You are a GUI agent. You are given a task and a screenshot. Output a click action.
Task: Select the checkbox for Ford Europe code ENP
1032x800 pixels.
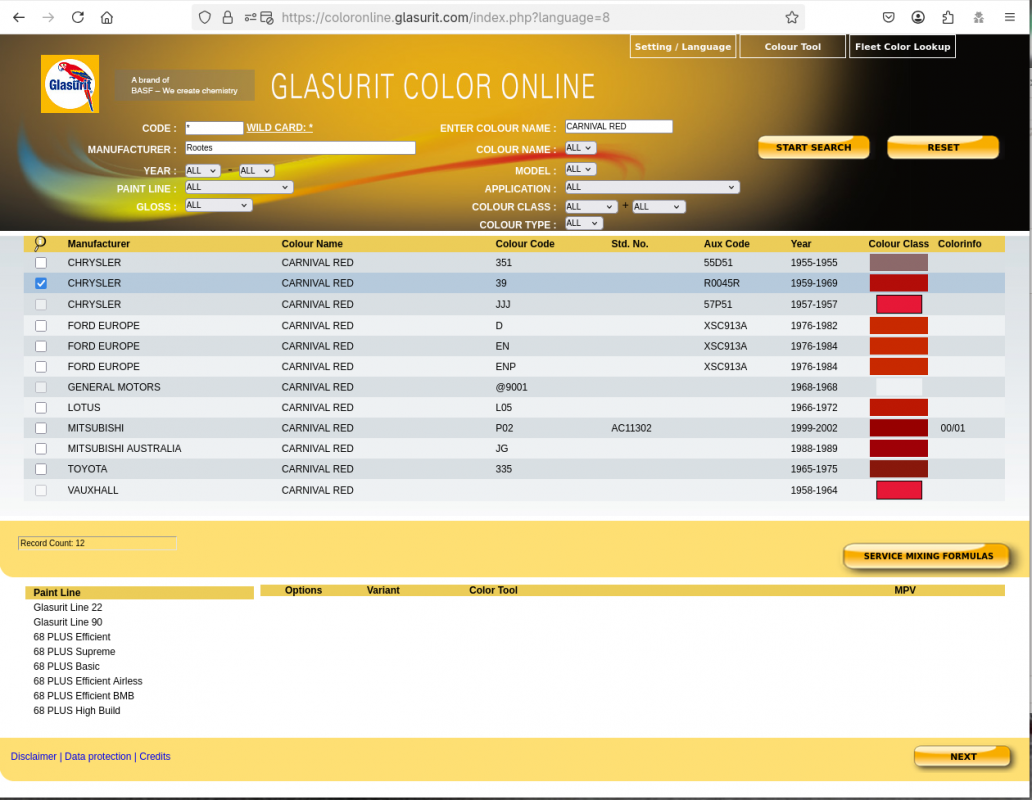(41, 366)
